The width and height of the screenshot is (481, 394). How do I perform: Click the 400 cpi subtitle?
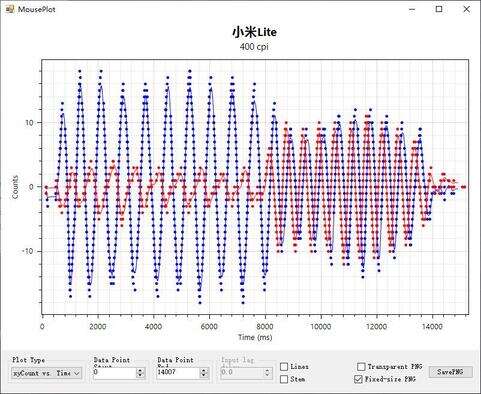pyautogui.click(x=254, y=46)
